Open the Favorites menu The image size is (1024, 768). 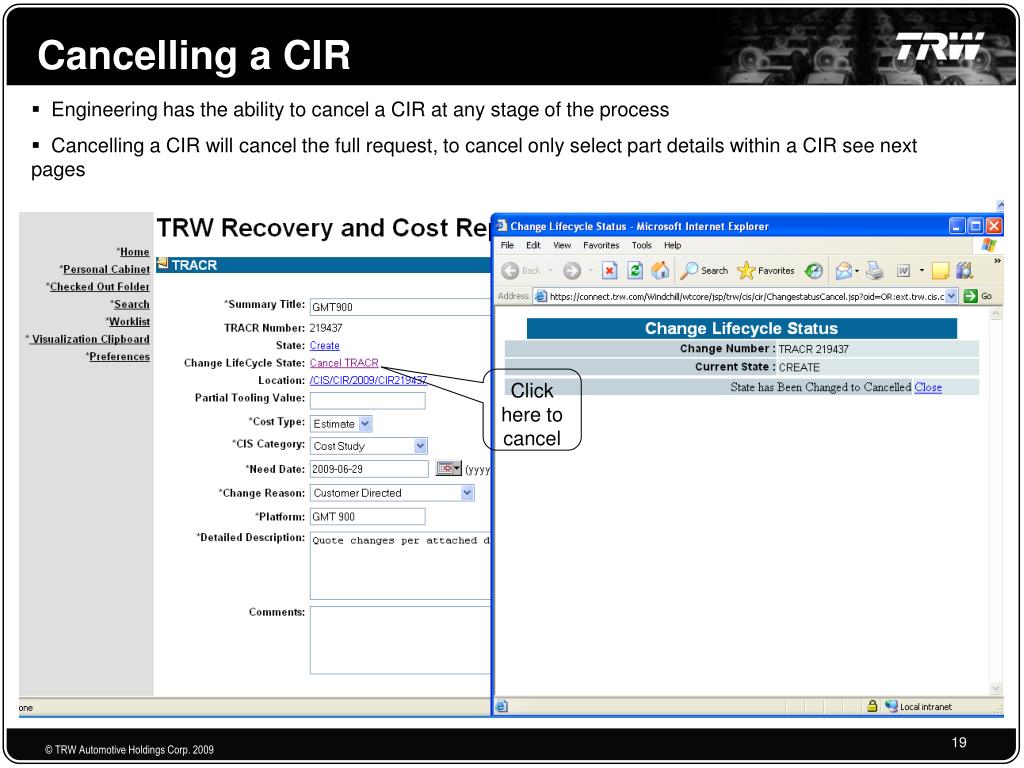[x=601, y=246]
